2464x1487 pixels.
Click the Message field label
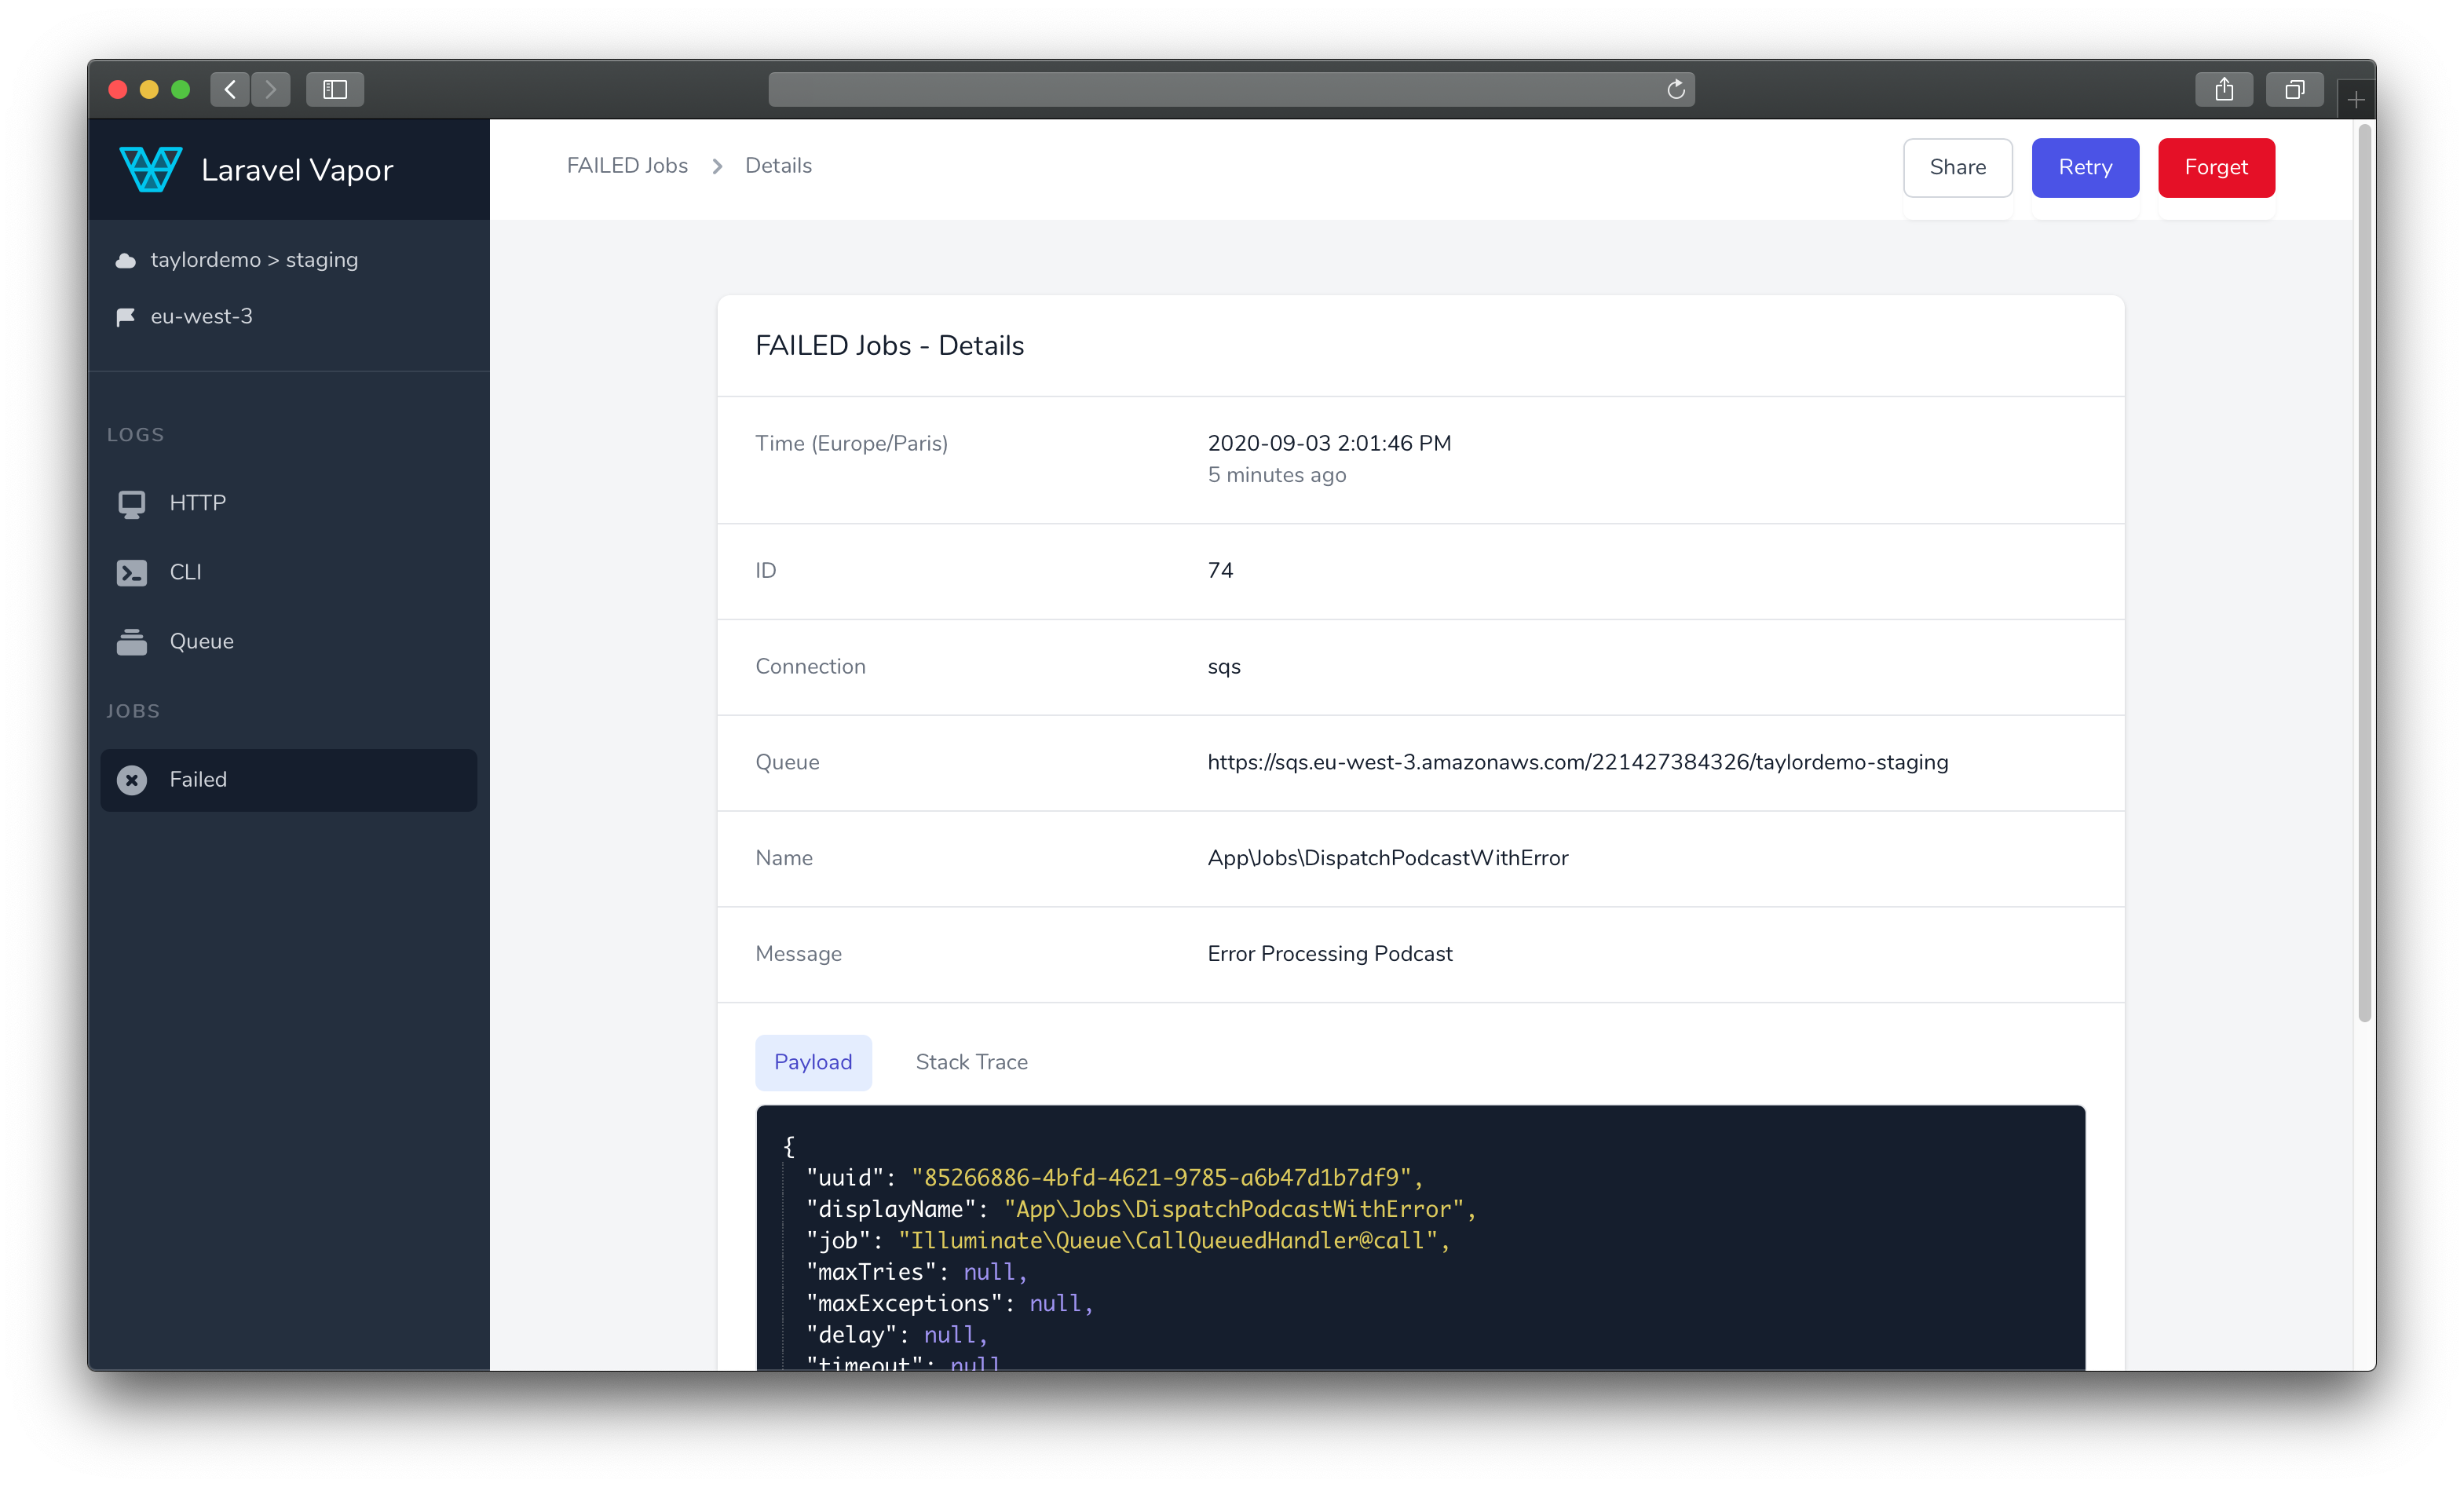[x=798, y=954]
